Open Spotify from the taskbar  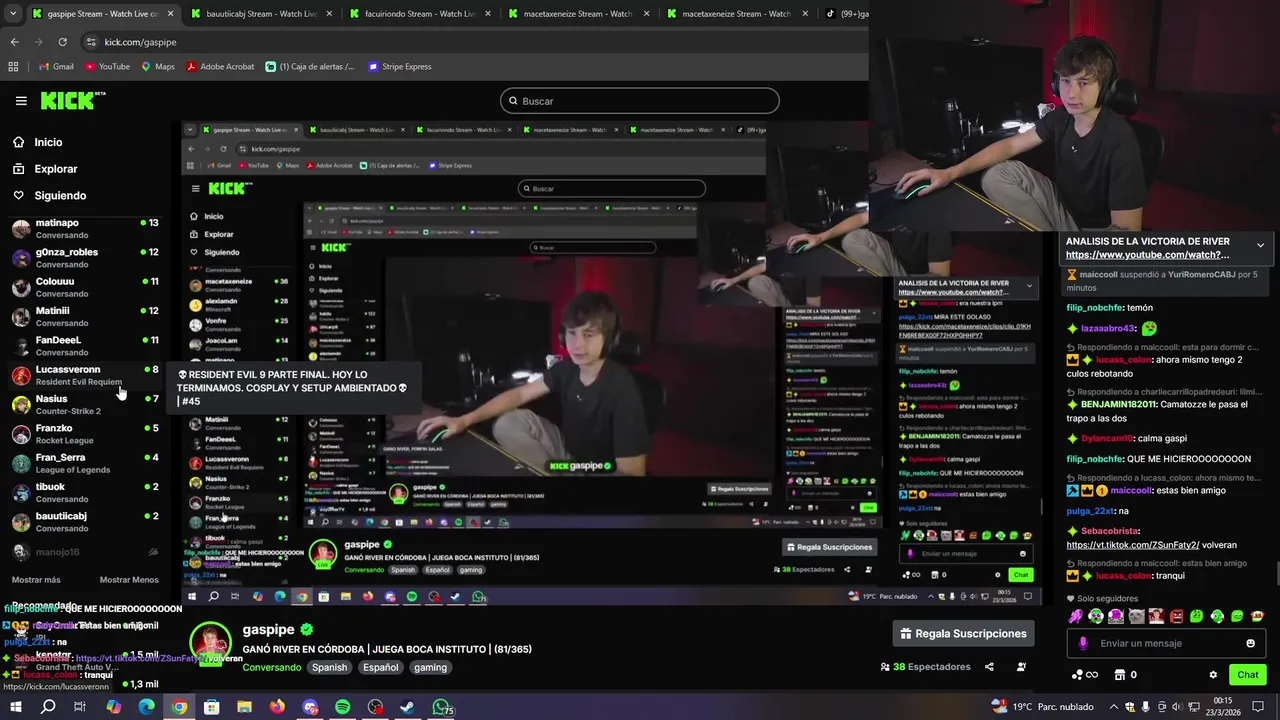342,707
